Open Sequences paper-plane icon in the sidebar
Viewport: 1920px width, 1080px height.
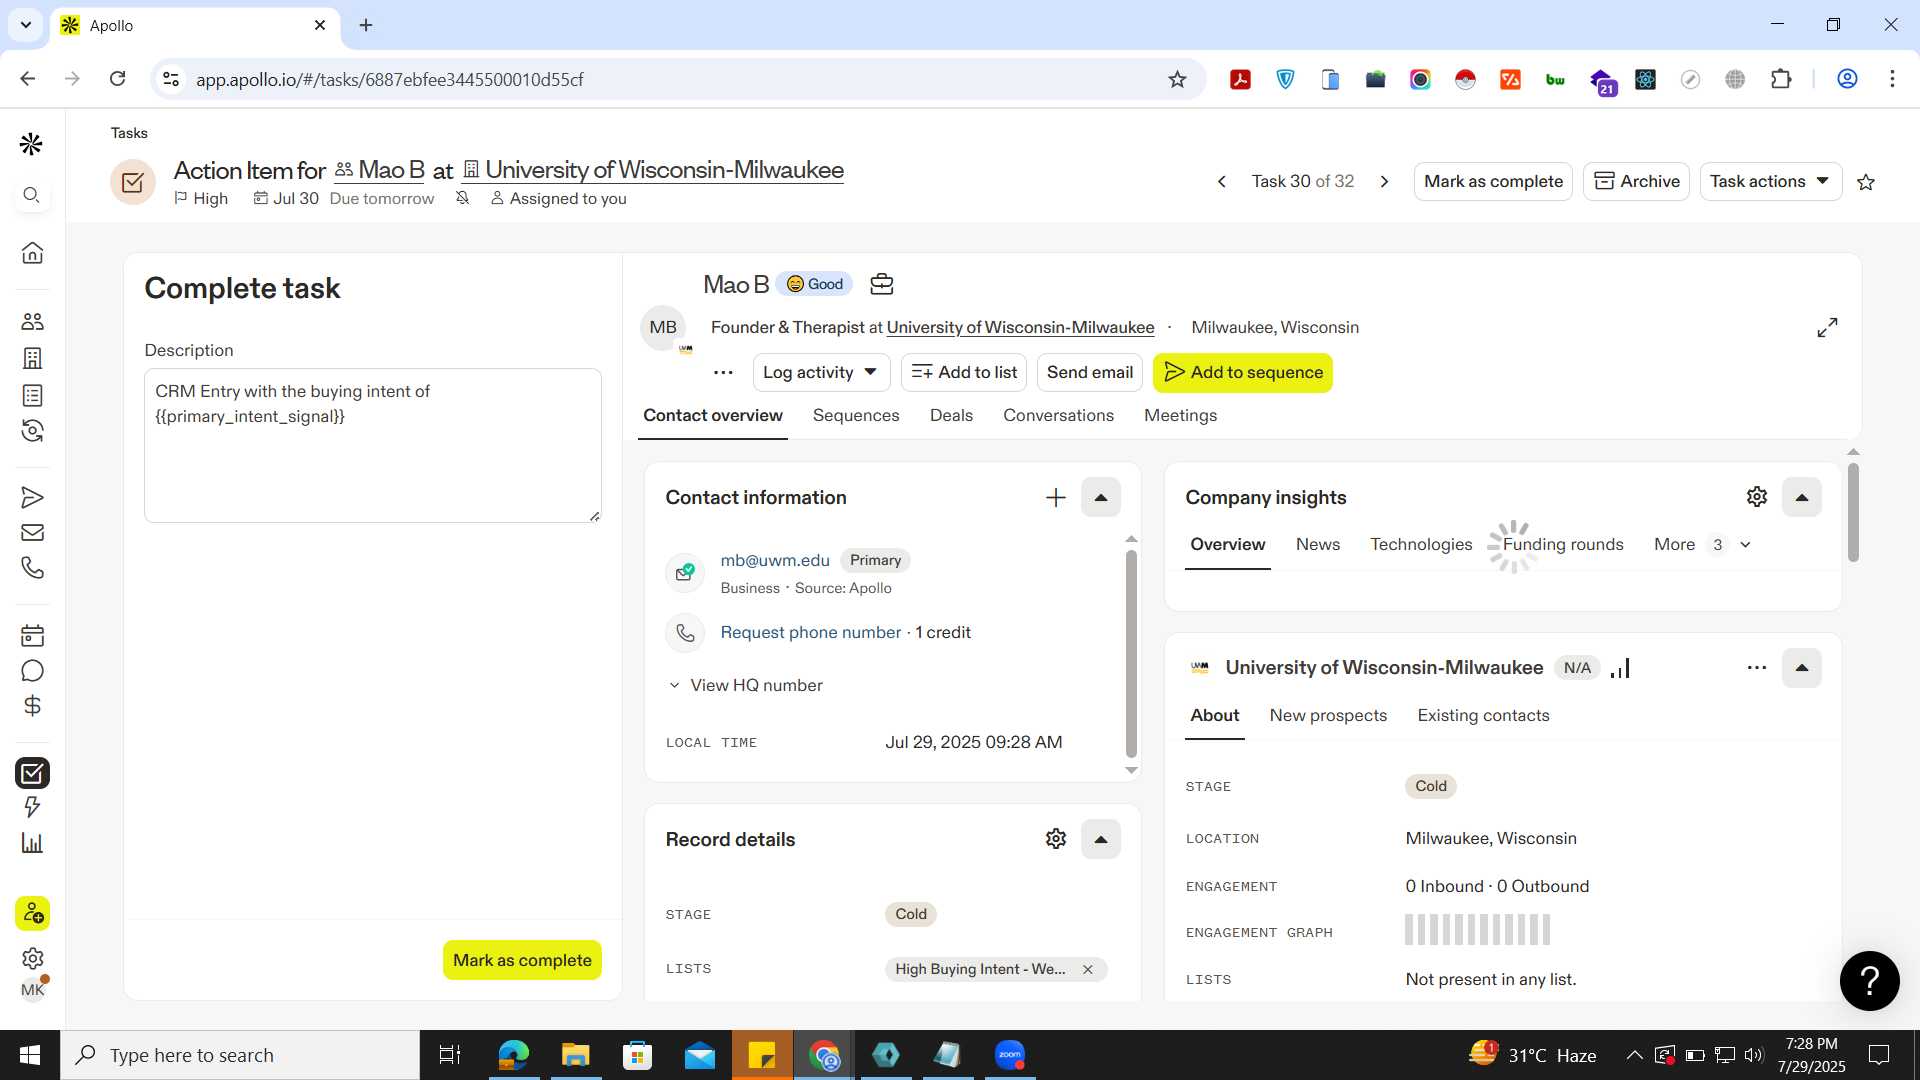coord(32,497)
